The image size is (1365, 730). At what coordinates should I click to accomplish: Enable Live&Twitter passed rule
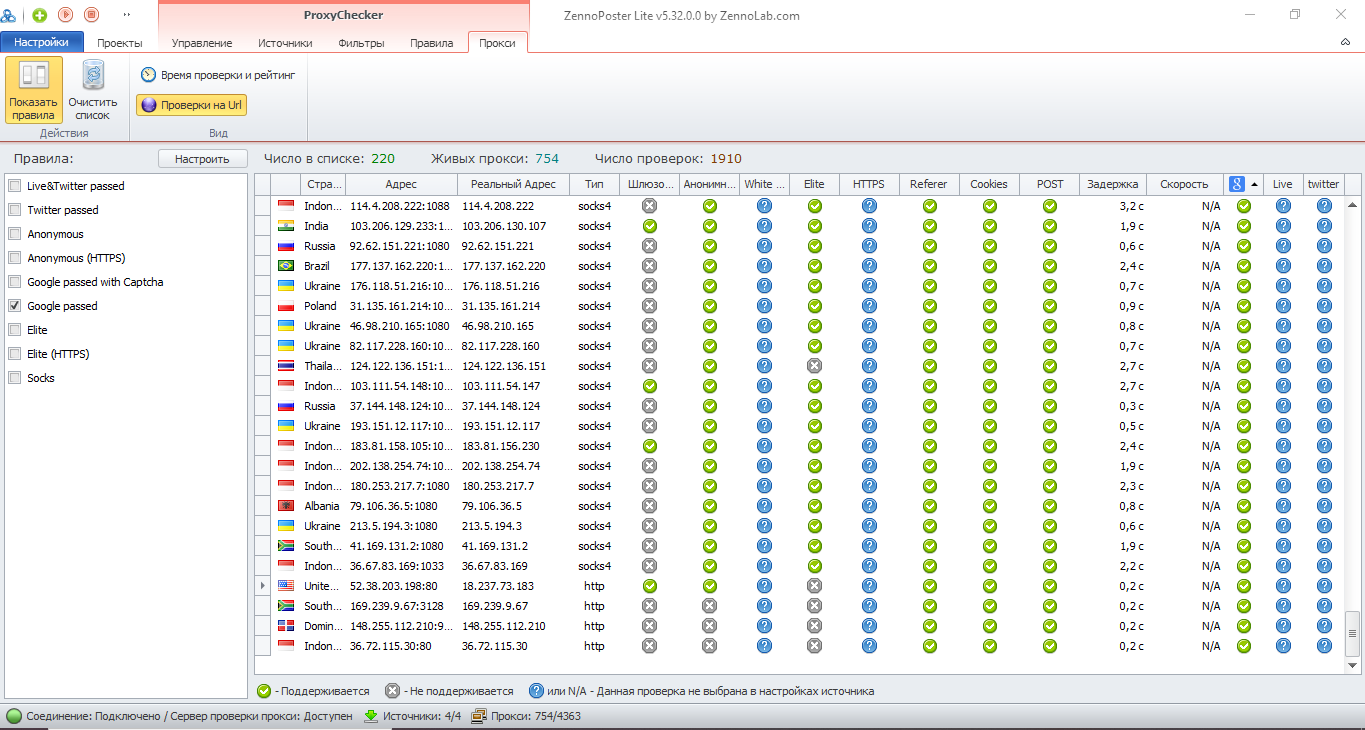click(15, 186)
